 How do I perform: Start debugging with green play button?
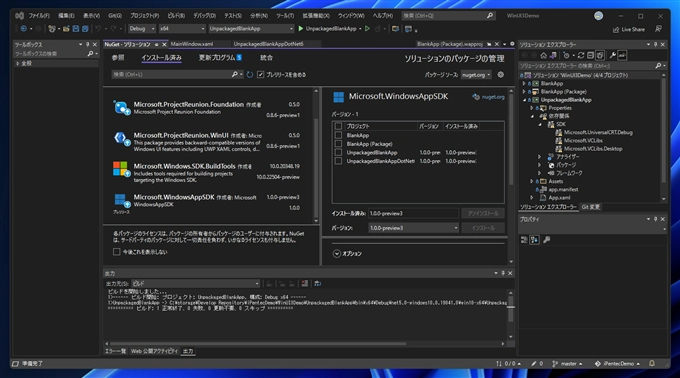pyautogui.click(x=301, y=29)
